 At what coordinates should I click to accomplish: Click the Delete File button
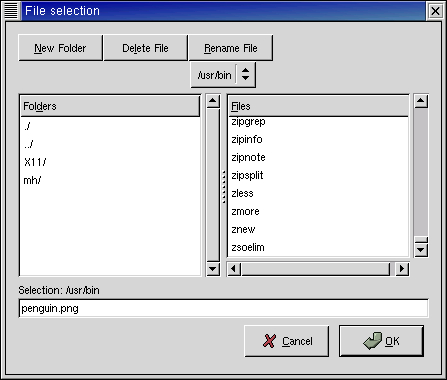145,48
